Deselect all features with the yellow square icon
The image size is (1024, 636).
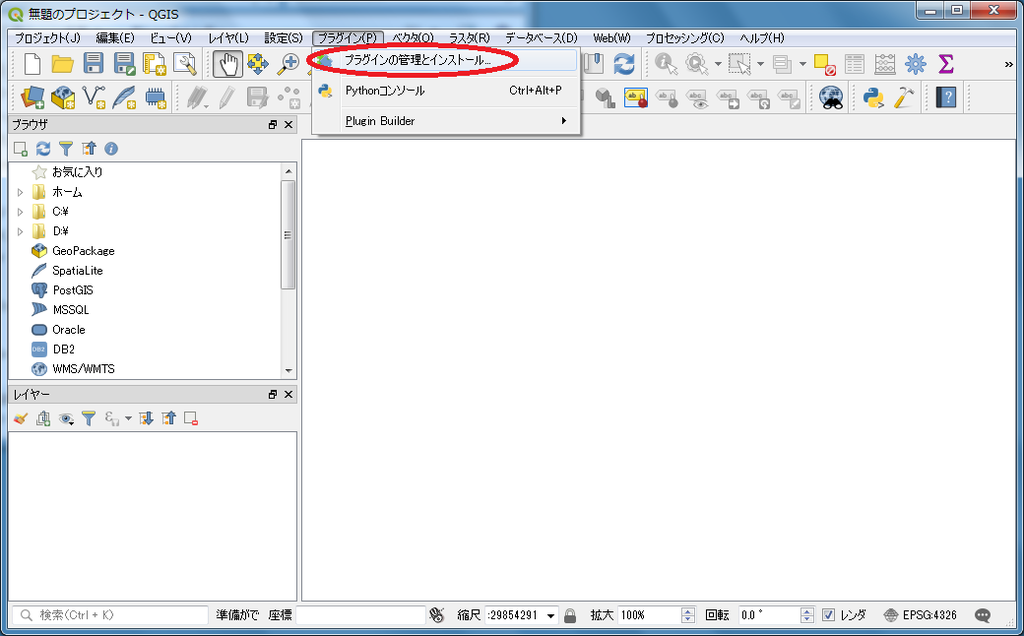824,64
